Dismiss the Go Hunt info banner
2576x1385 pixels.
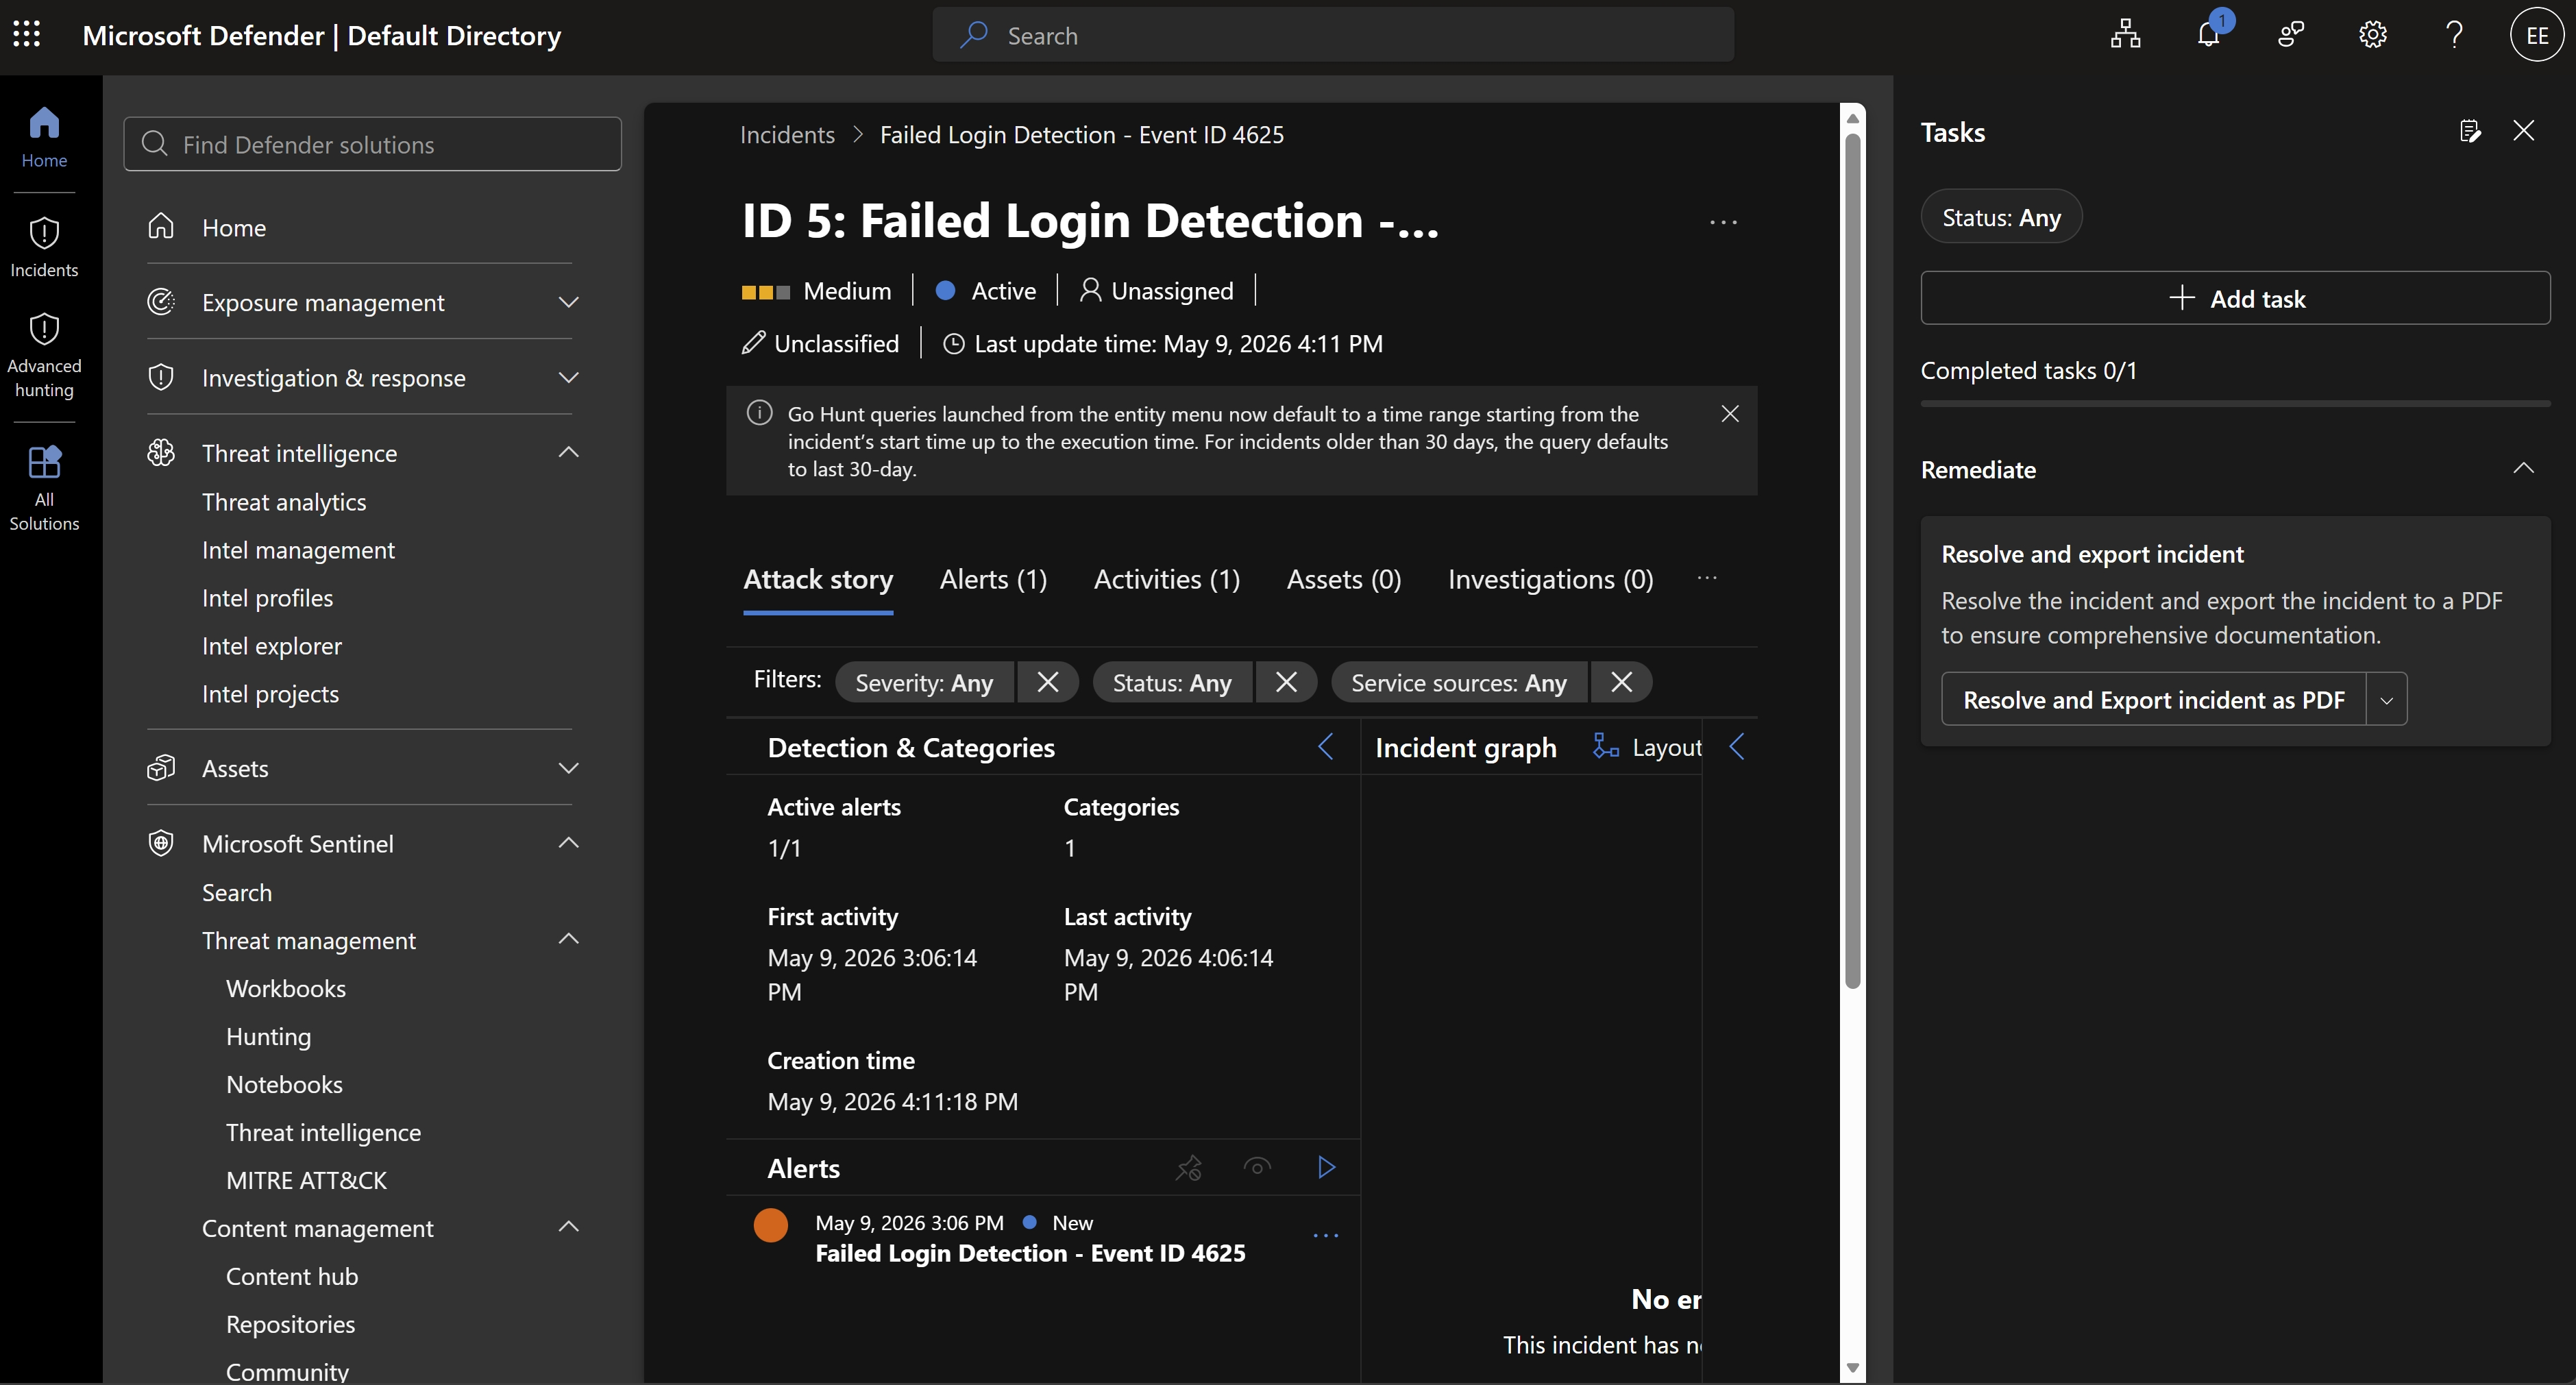click(1730, 414)
